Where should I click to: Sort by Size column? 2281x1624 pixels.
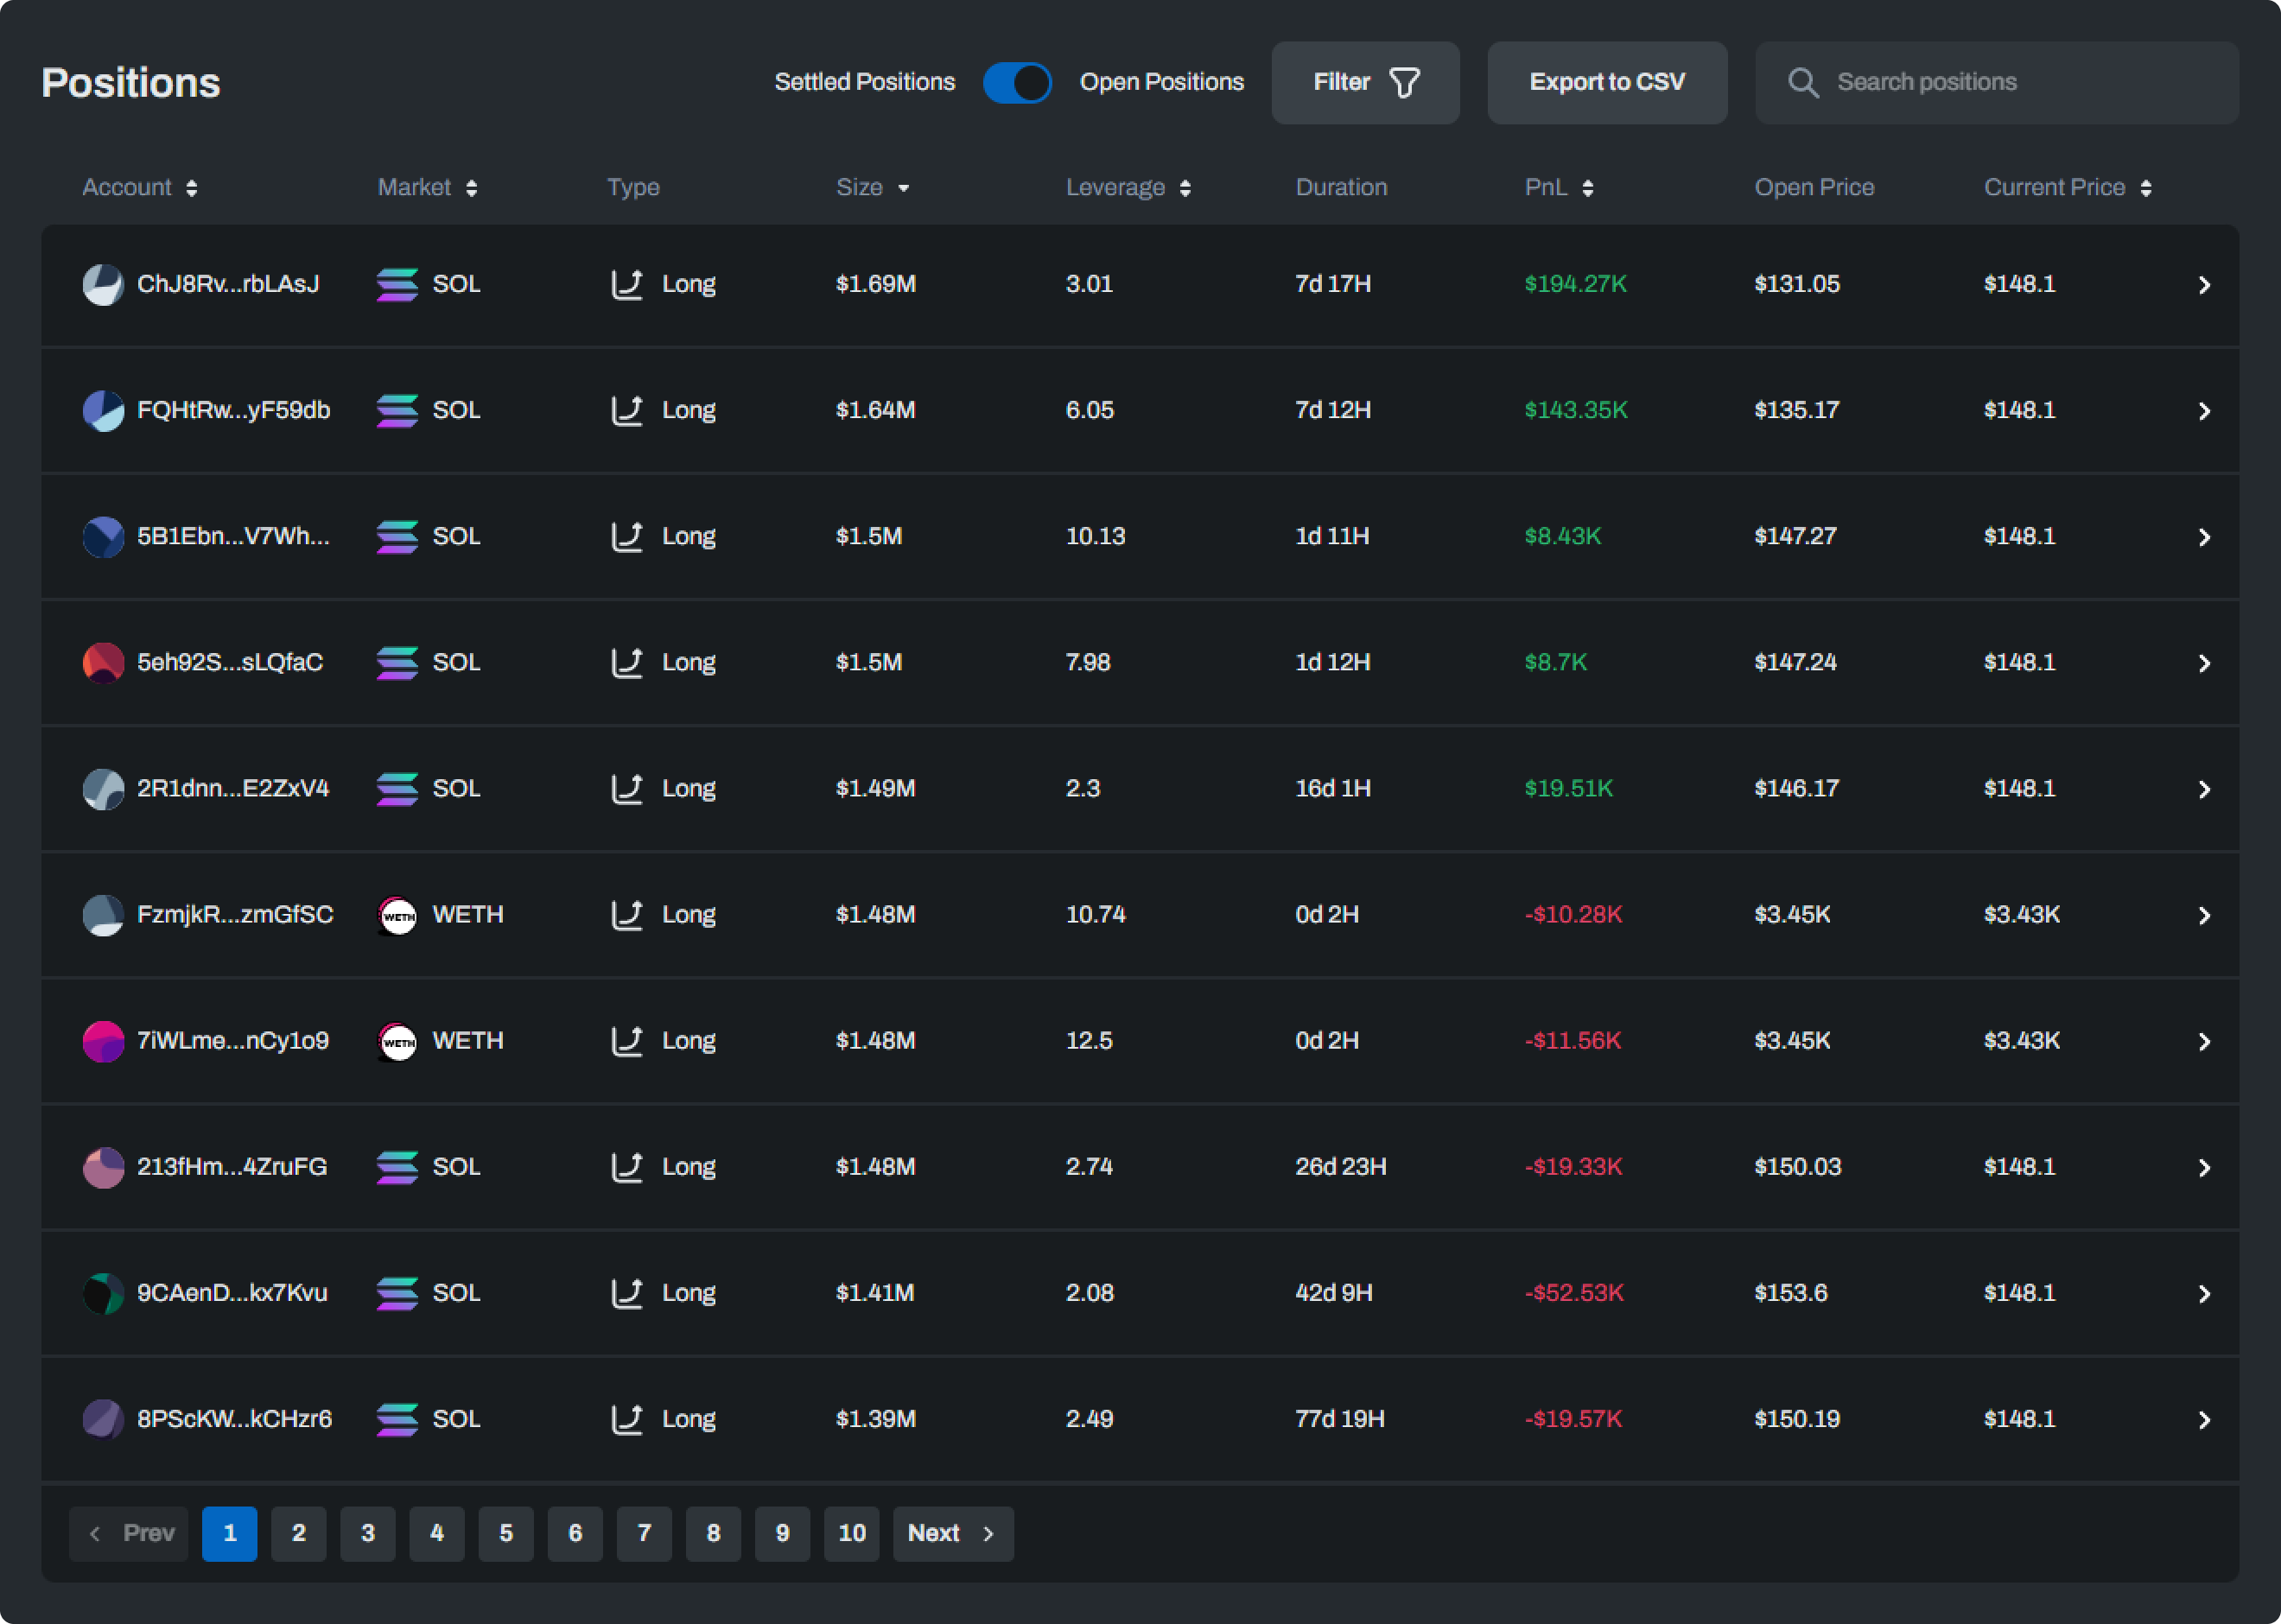point(872,187)
